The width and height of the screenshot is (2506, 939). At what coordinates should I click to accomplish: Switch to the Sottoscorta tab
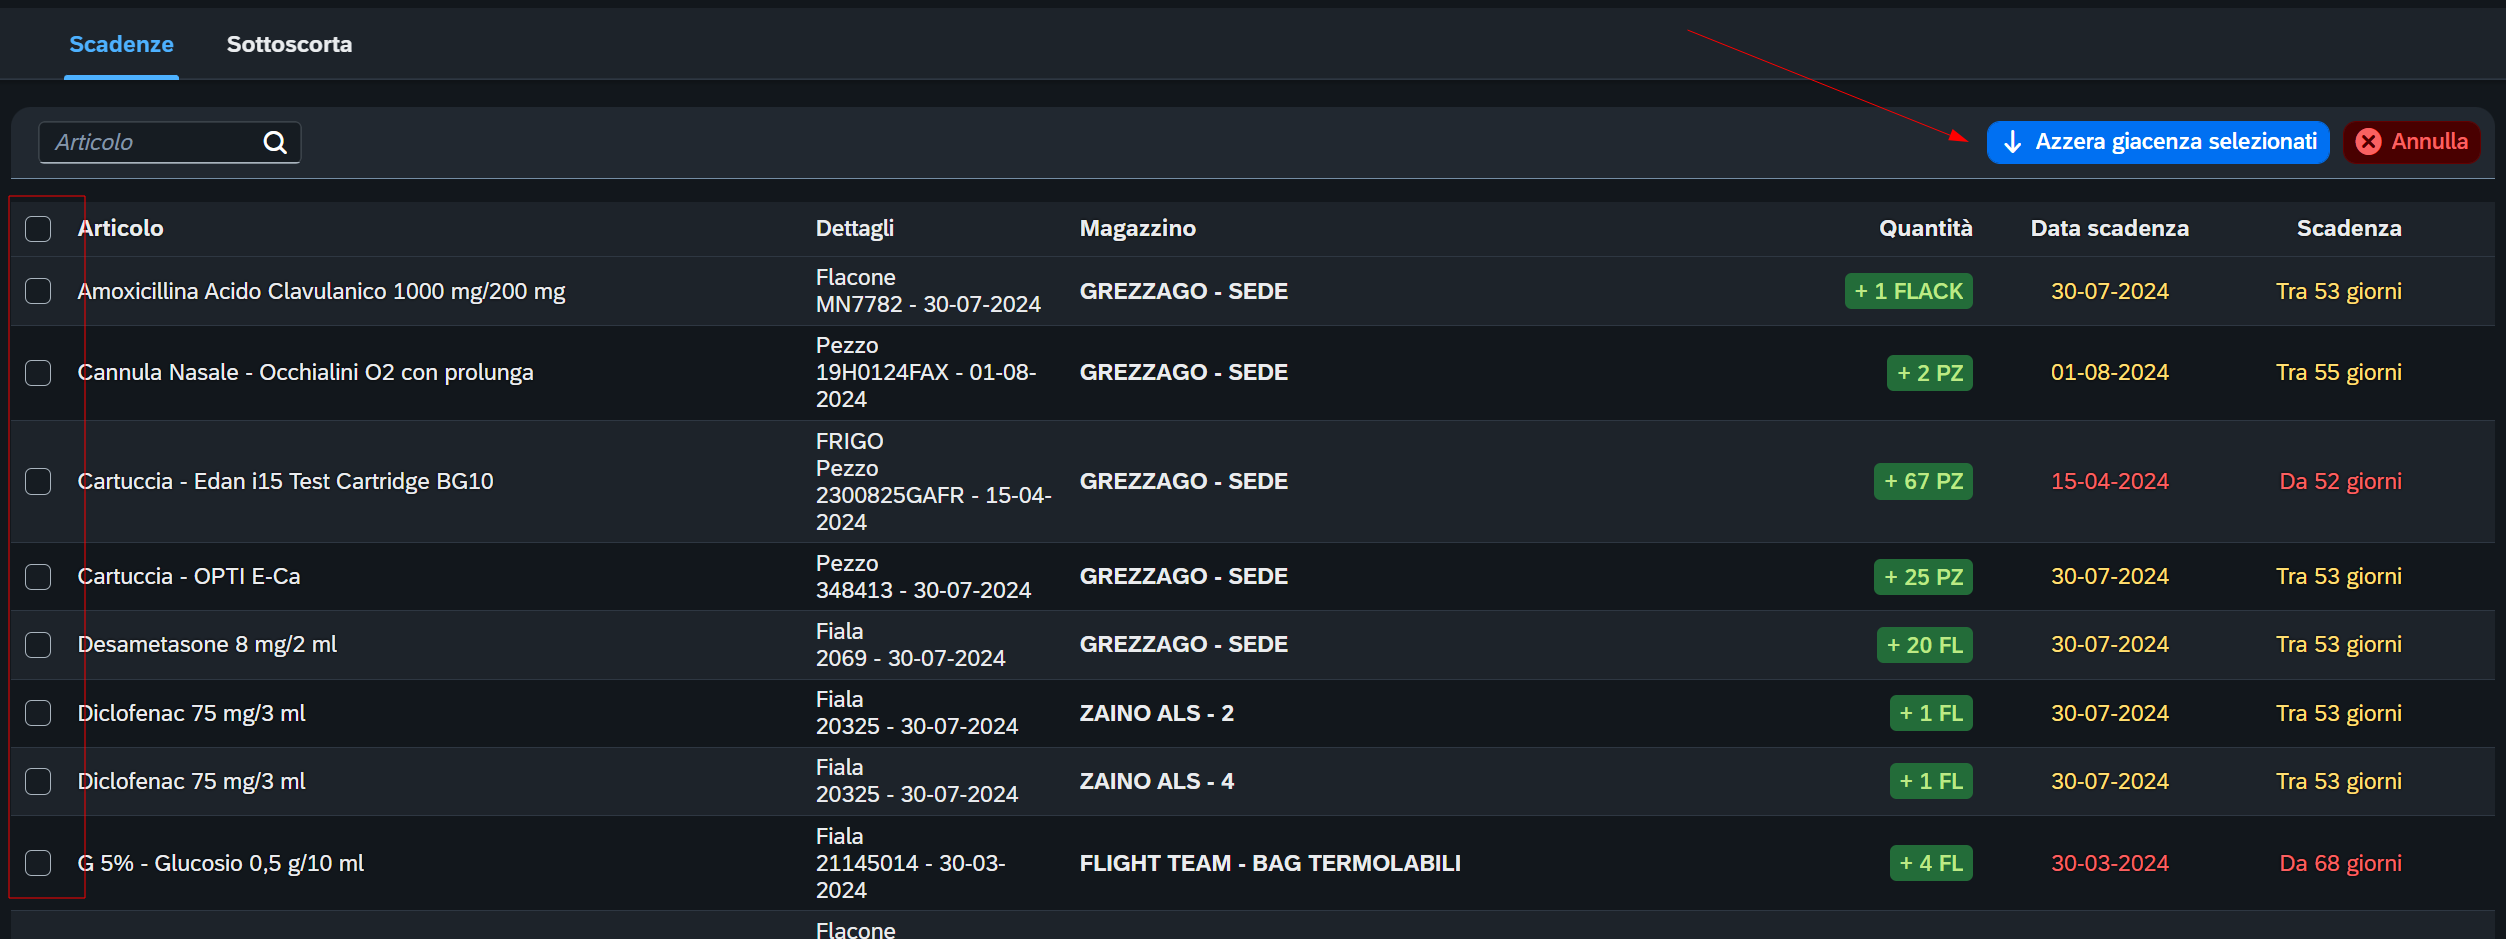(x=289, y=44)
